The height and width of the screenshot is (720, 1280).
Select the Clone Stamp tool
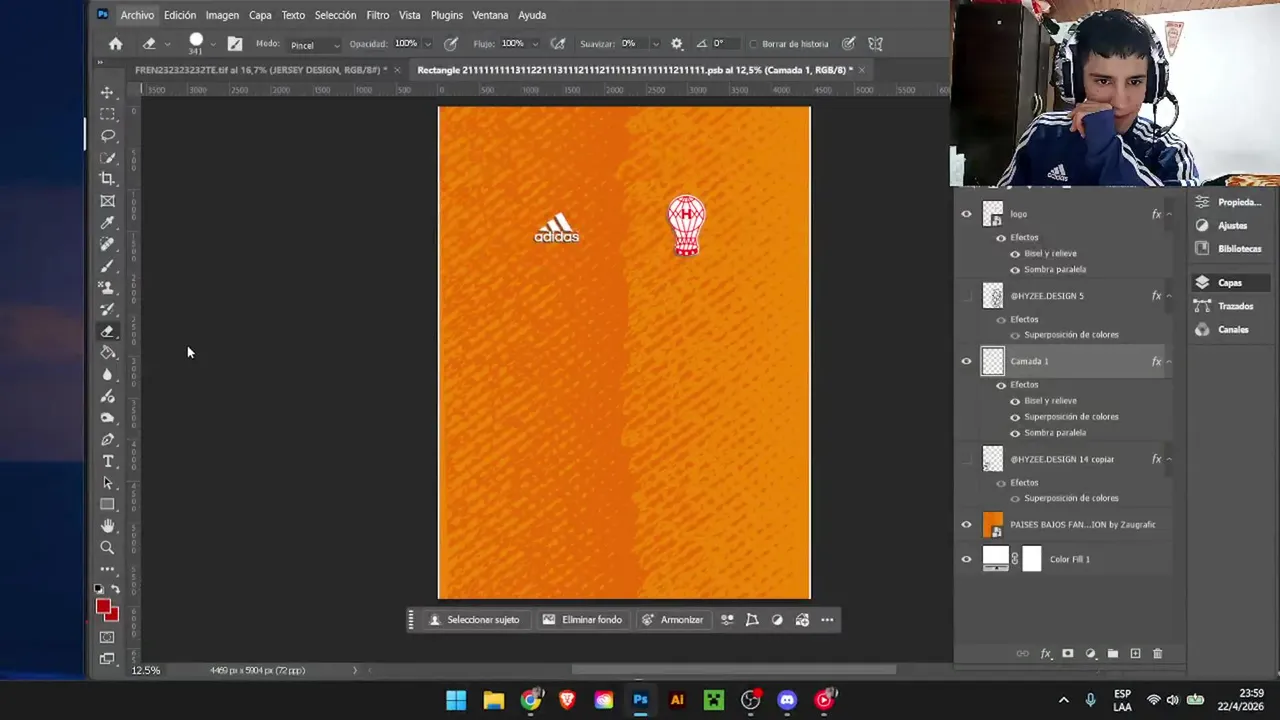coord(107,287)
